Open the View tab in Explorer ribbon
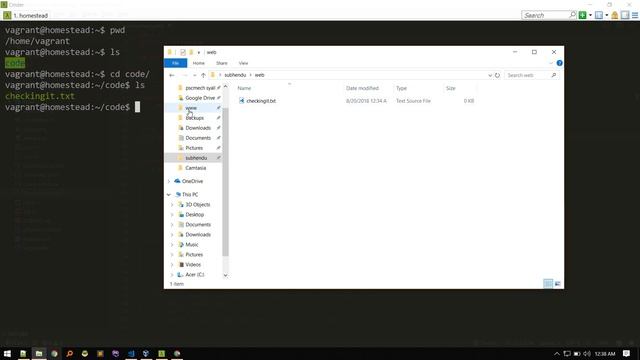The width and height of the screenshot is (640, 360). (243, 63)
